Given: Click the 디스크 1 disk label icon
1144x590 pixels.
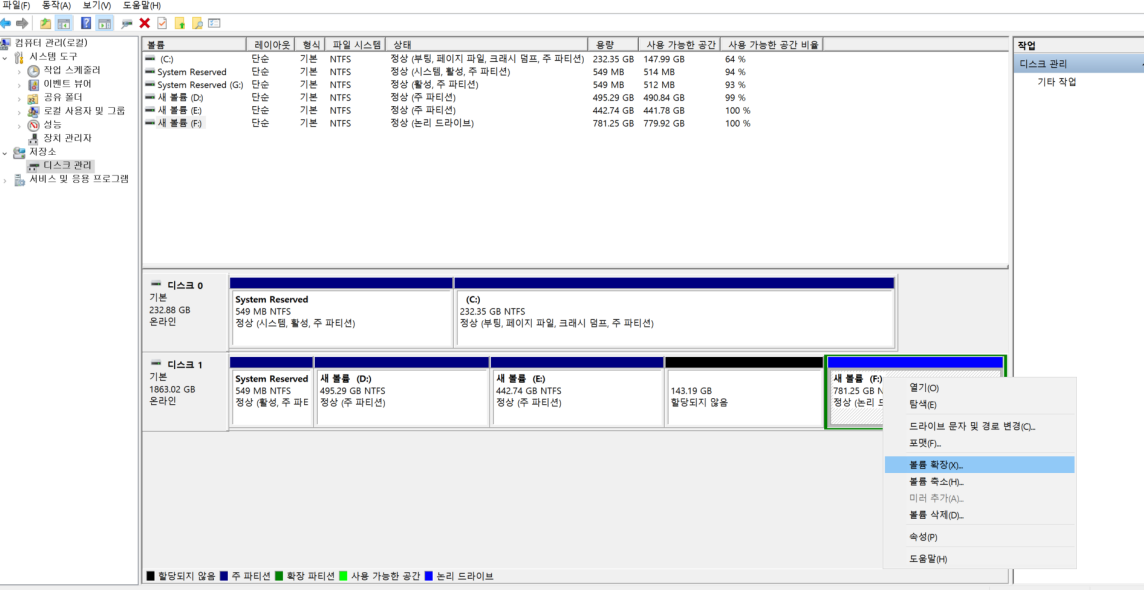Looking at the screenshot, I should (156, 365).
